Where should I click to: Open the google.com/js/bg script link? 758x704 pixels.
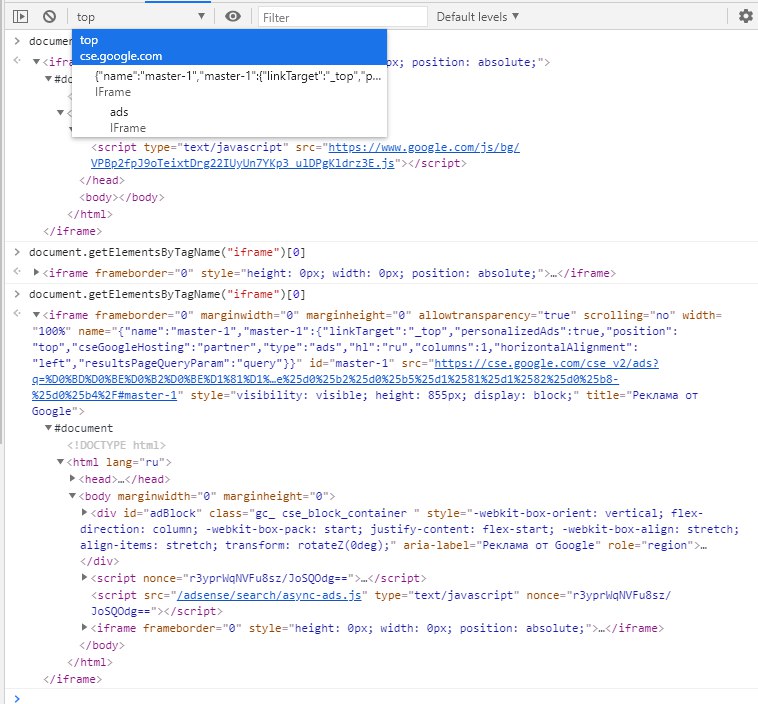(x=424, y=147)
